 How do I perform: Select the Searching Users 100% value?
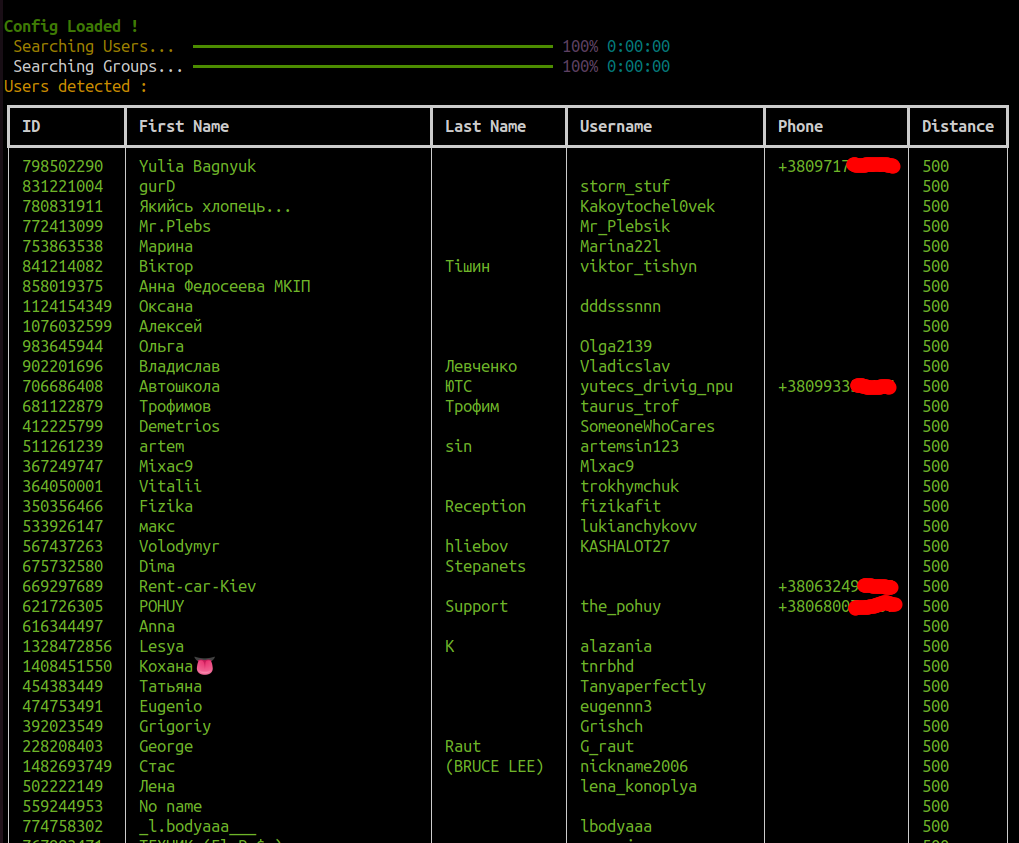(x=580, y=47)
